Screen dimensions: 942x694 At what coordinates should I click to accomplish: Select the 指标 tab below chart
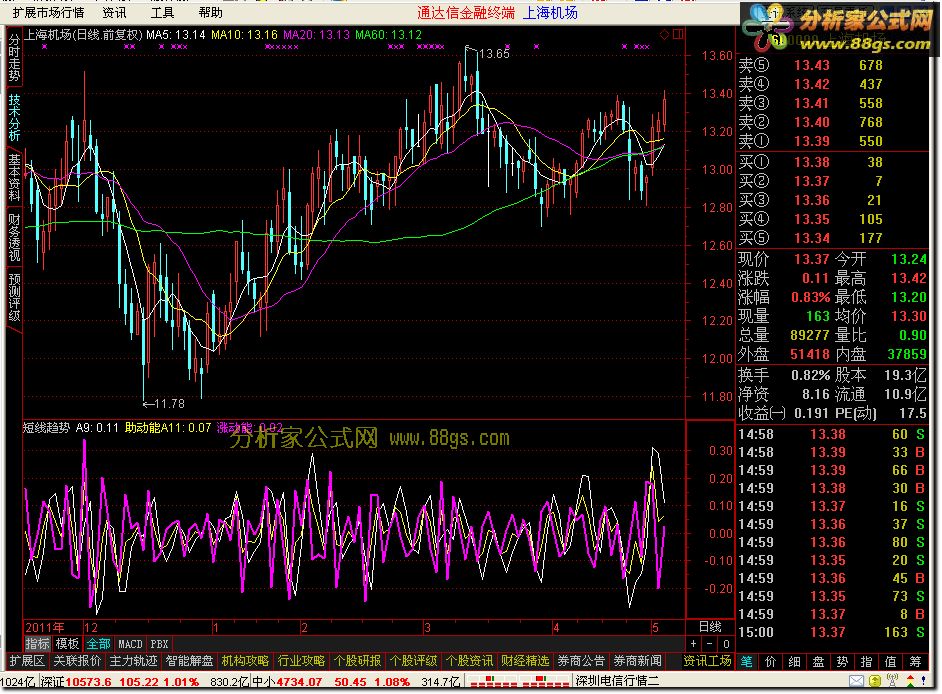click(37, 644)
